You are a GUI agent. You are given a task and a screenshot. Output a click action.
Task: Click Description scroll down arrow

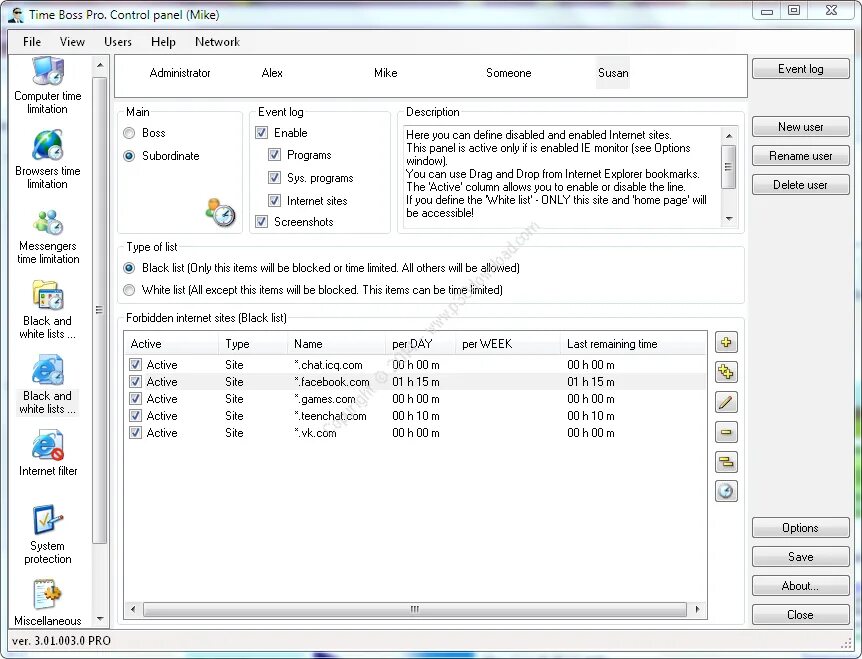pyautogui.click(x=729, y=219)
